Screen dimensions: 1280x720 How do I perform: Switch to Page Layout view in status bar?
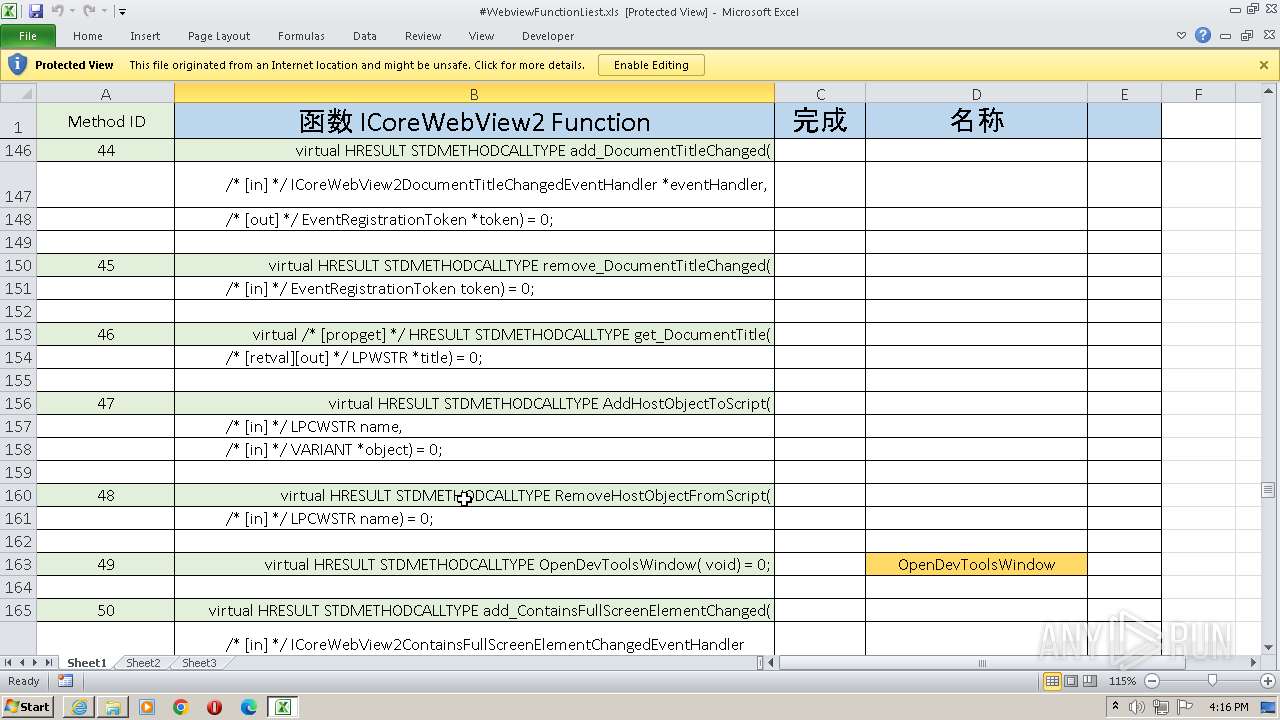pyautogui.click(x=1071, y=681)
